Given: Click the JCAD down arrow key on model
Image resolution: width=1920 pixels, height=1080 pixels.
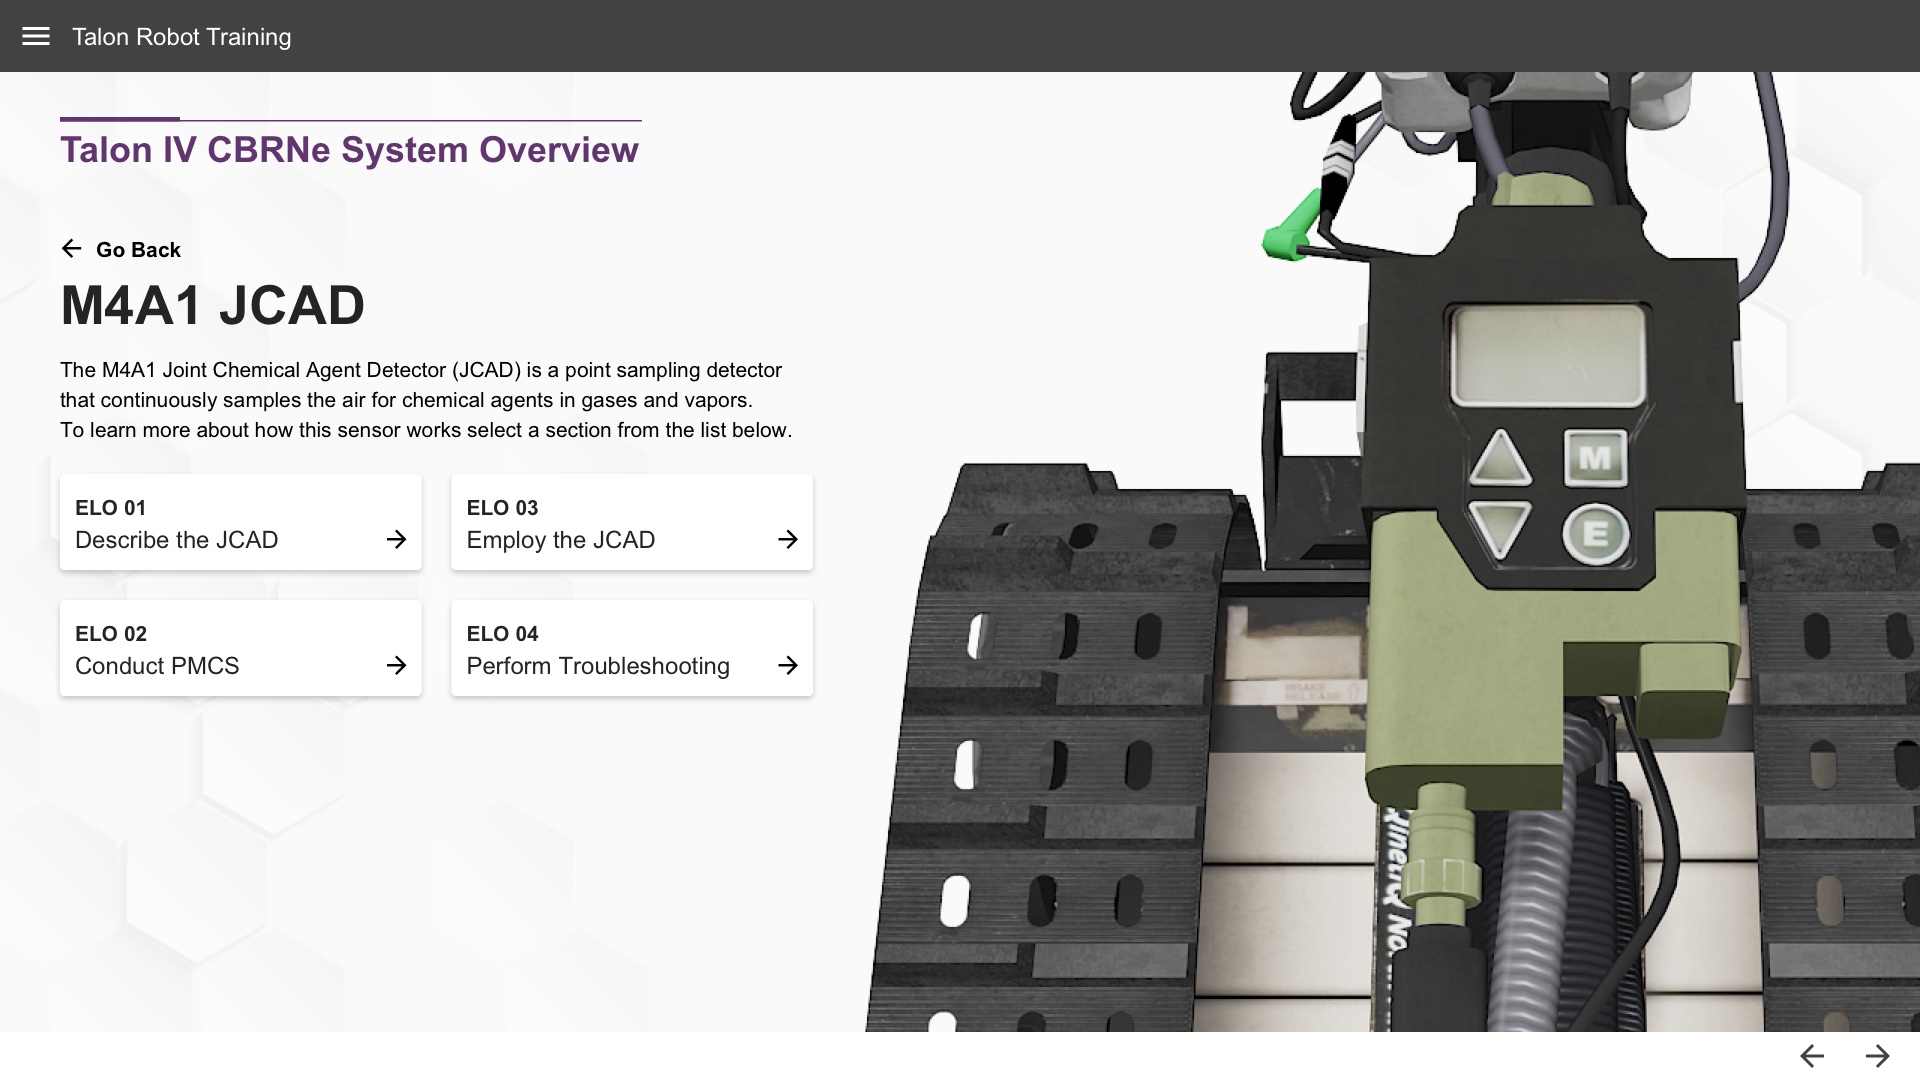Looking at the screenshot, I should coord(1500,528).
